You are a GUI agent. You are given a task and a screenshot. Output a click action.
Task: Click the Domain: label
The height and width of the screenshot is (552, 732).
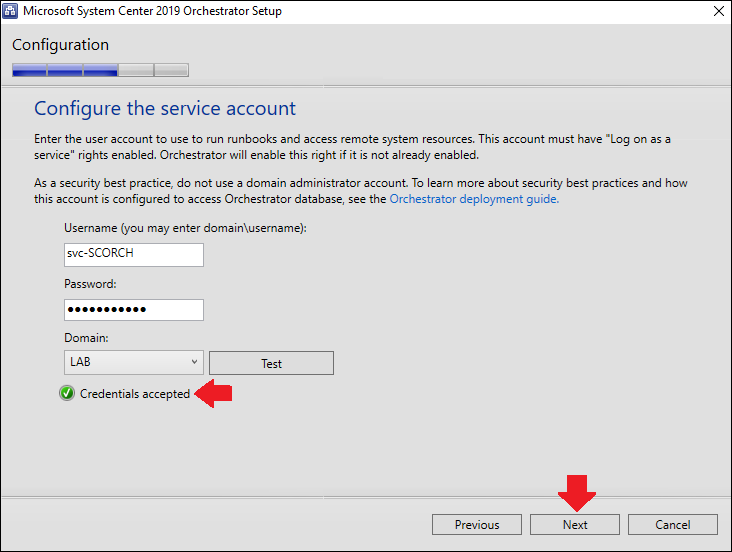pyautogui.click(x=86, y=338)
